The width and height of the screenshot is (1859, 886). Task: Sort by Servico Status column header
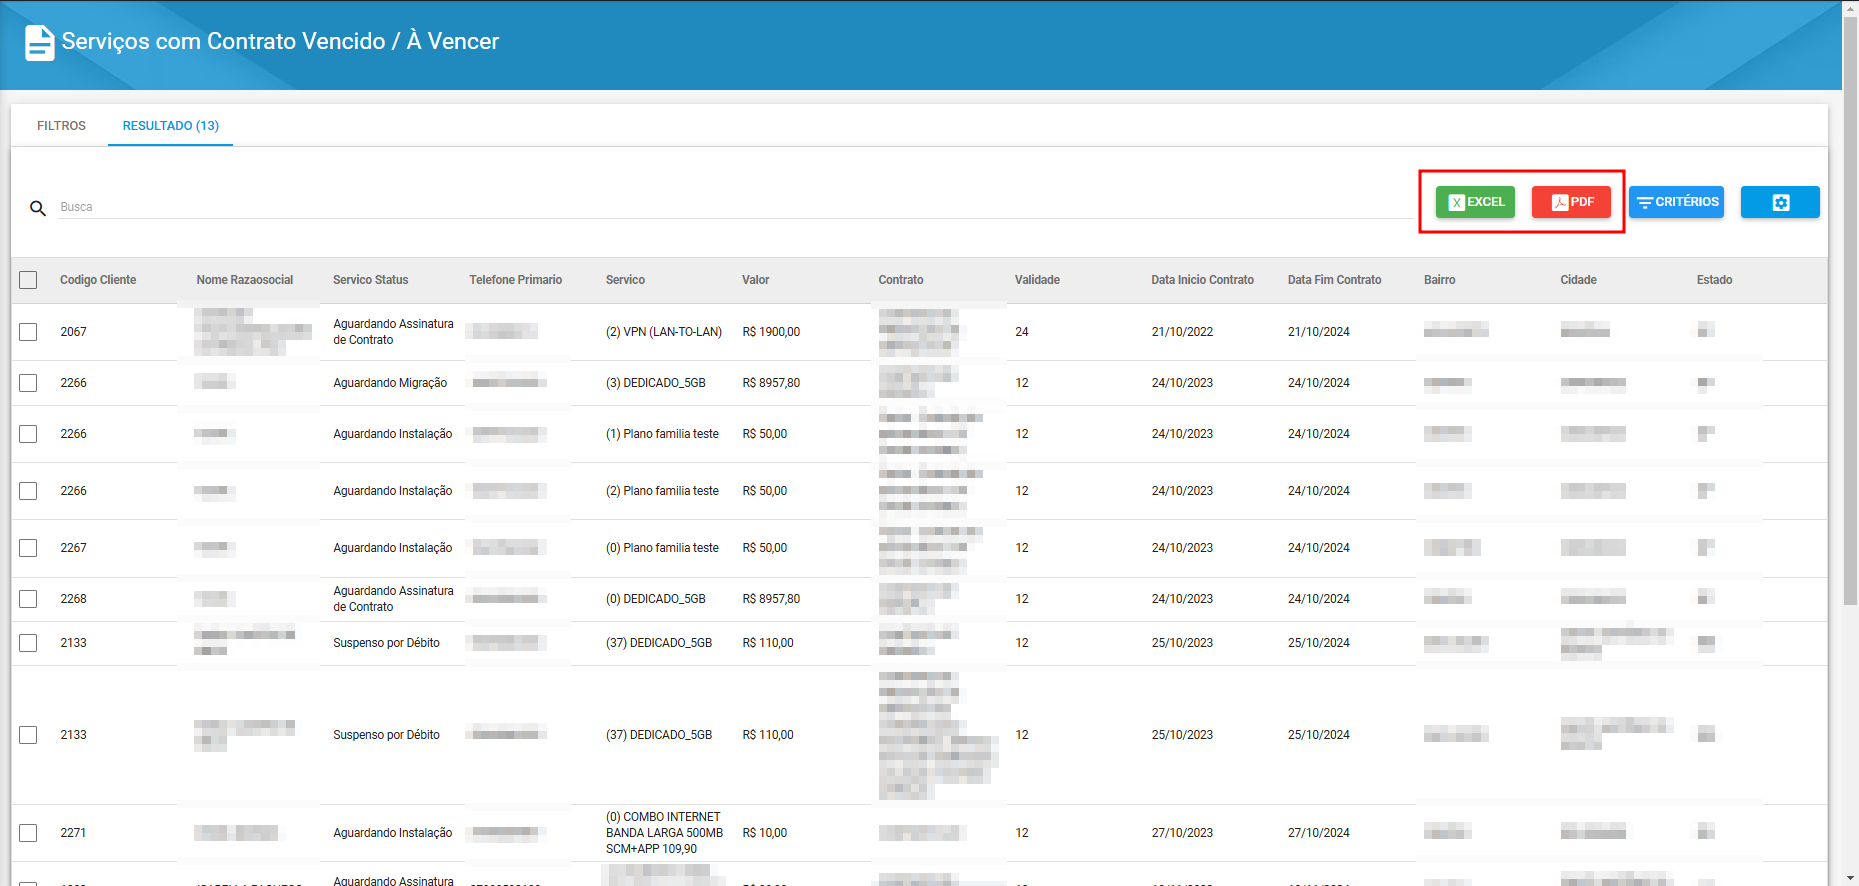click(x=371, y=280)
